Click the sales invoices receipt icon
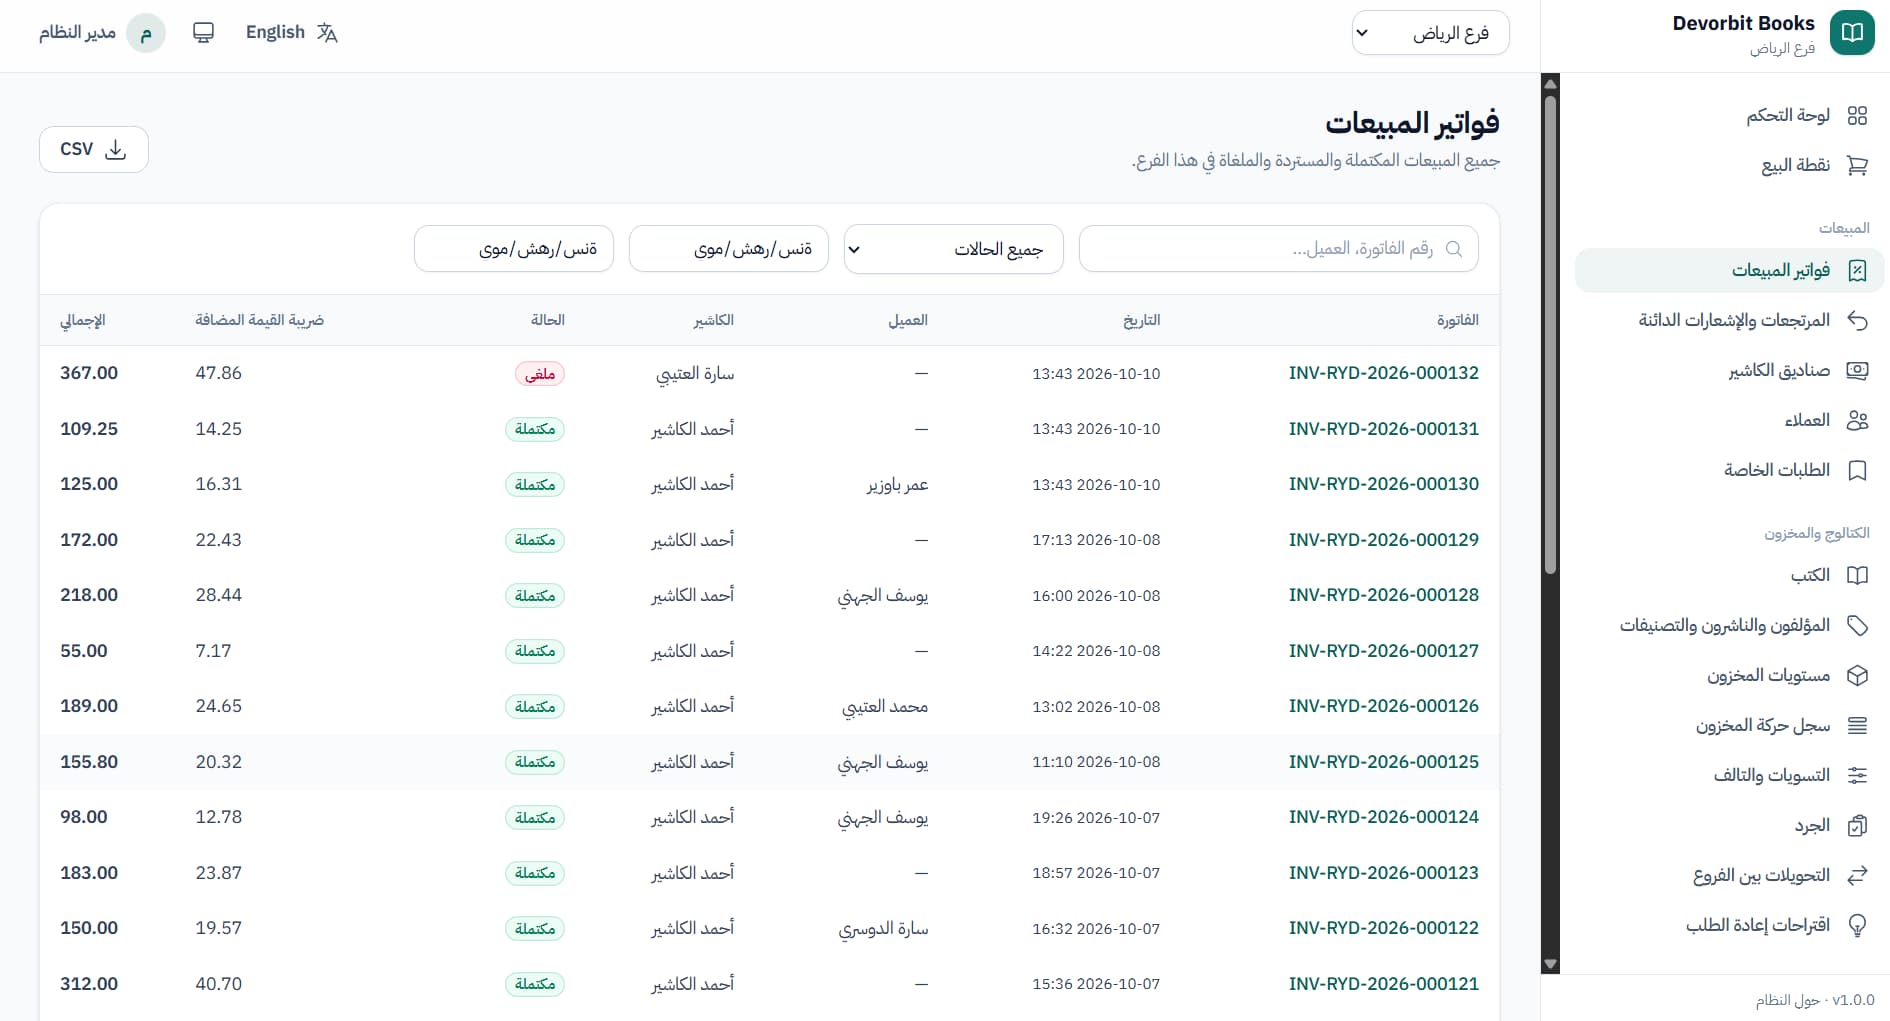The height and width of the screenshot is (1021, 1890). [1857, 271]
